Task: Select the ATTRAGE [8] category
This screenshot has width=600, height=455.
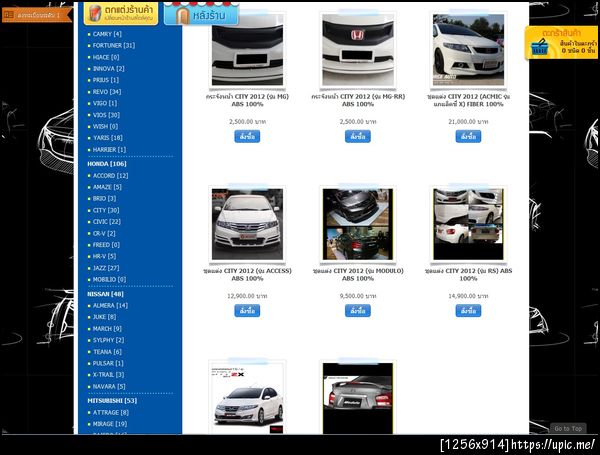Action: (x=111, y=413)
